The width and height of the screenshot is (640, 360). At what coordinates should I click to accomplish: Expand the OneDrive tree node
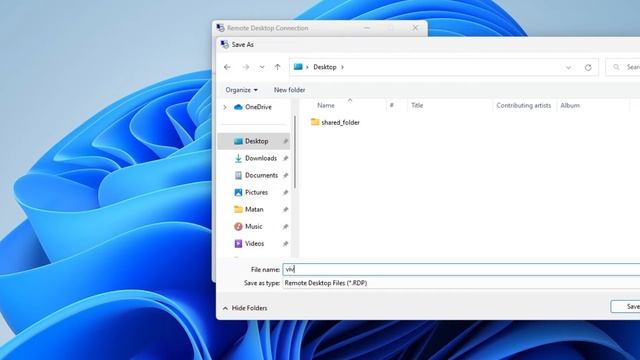pyautogui.click(x=225, y=107)
